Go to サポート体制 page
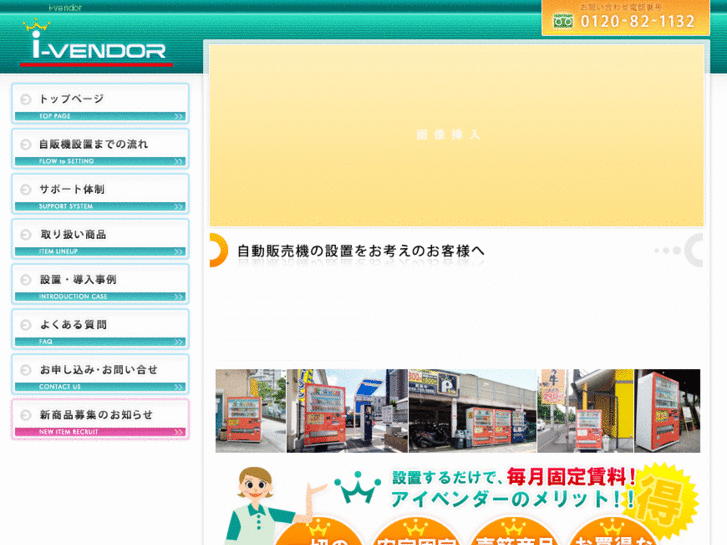The image size is (727, 545). click(100, 194)
